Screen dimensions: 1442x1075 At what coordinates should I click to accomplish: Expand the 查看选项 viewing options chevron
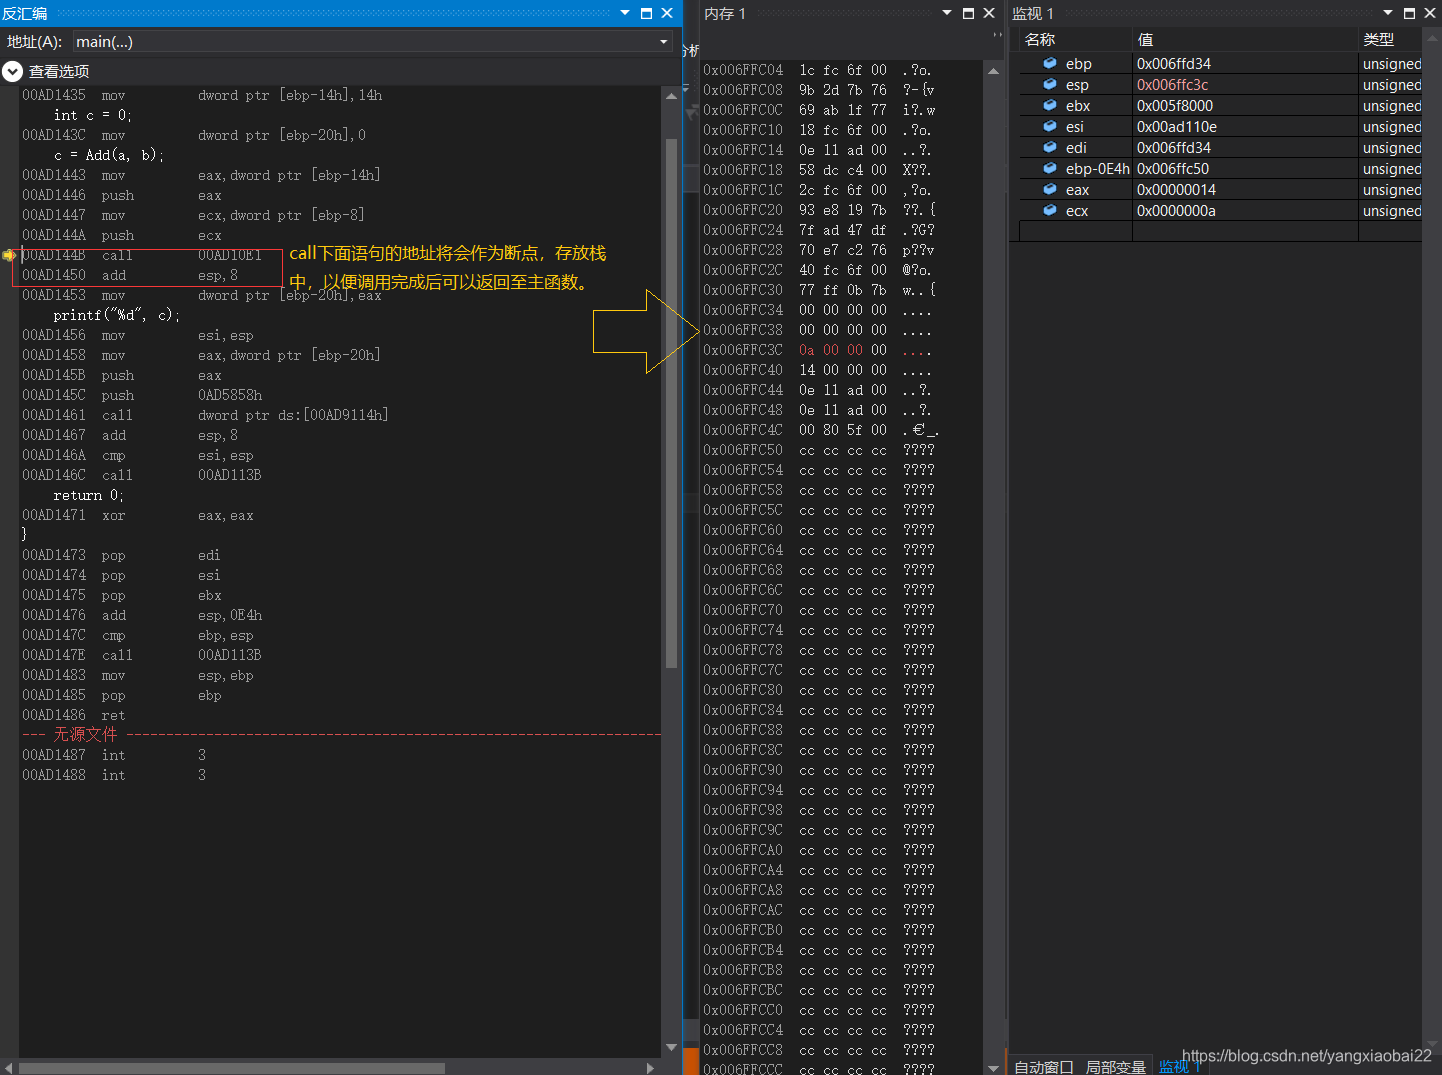[12, 72]
